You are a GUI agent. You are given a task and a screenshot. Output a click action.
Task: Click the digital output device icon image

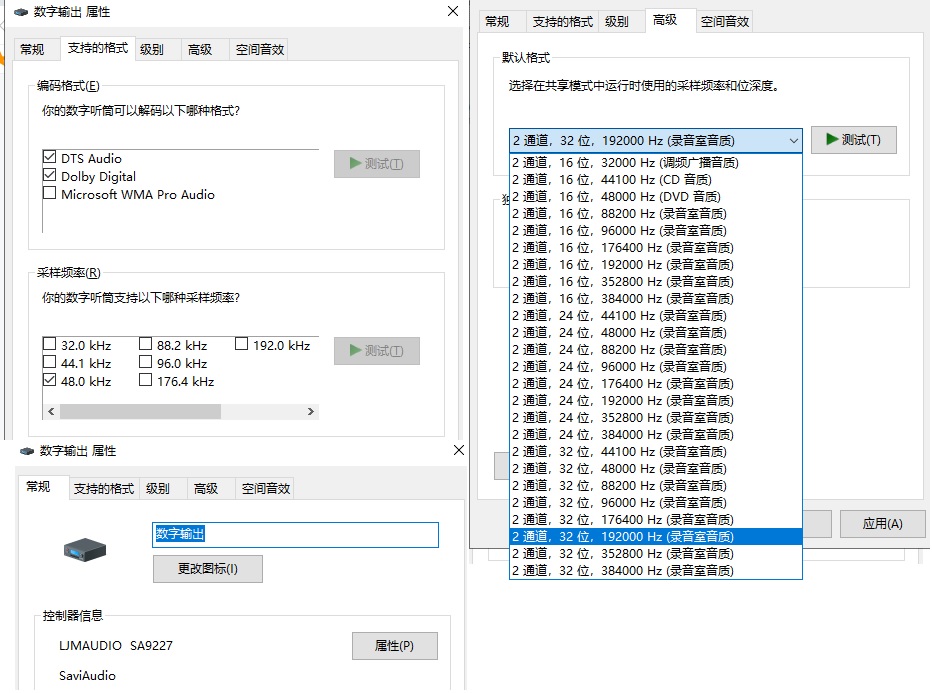click(85, 549)
